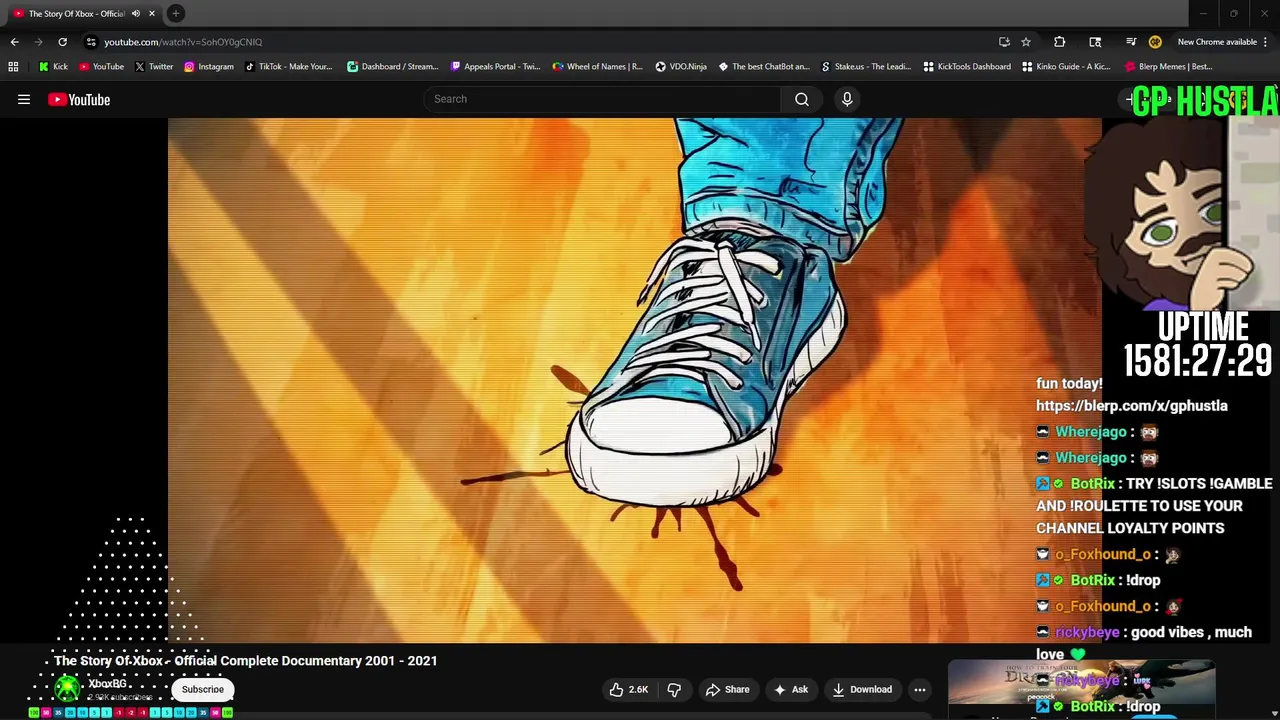Viewport: 1280px width, 720px height.
Task: Open the Share dialog for the video
Action: coord(727,689)
